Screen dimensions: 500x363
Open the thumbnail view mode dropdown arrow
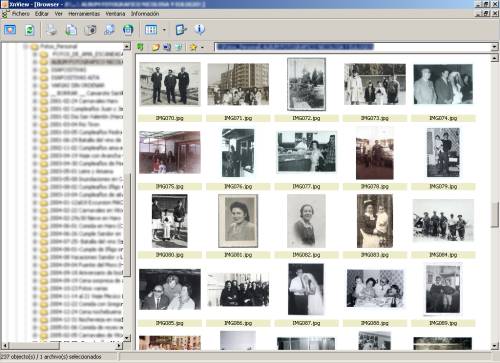point(164,30)
